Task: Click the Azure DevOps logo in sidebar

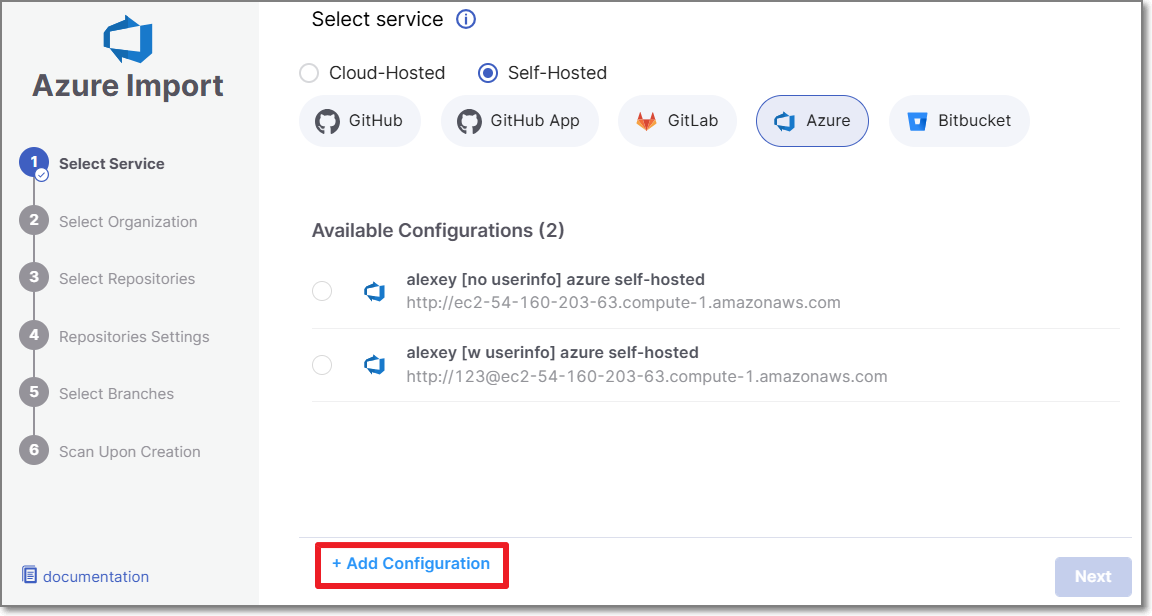Action: (x=128, y=38)
